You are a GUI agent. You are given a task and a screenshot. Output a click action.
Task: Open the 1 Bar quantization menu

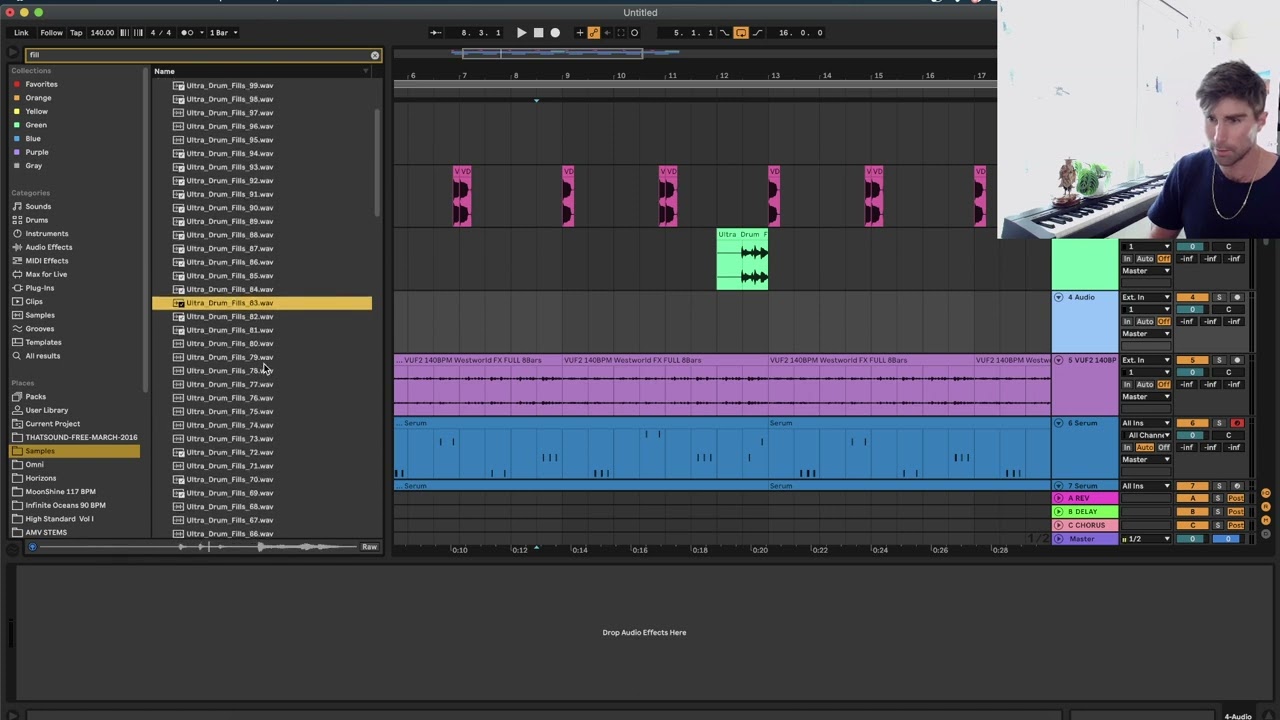pos(223,33)
